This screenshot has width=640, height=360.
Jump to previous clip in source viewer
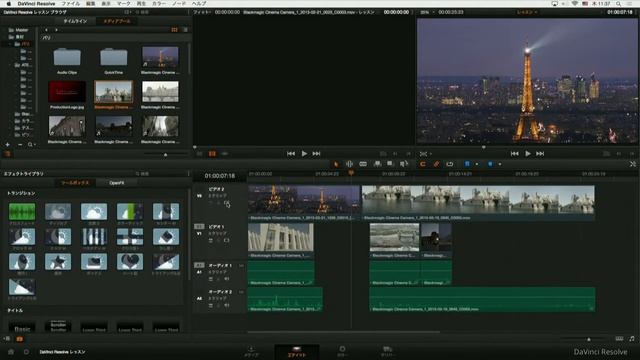click(291, 153)
